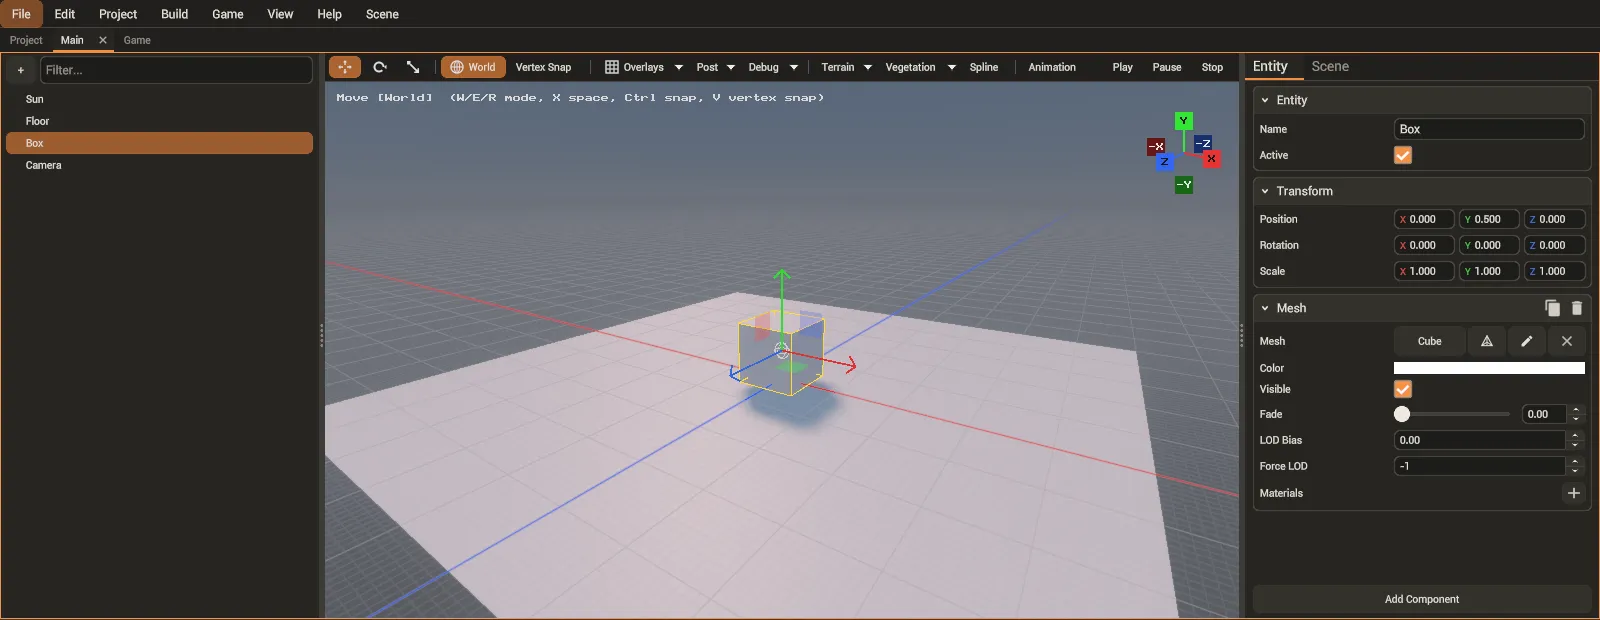Open the File menu
This screenshot has height=620, width=1600.
[21, 14]
